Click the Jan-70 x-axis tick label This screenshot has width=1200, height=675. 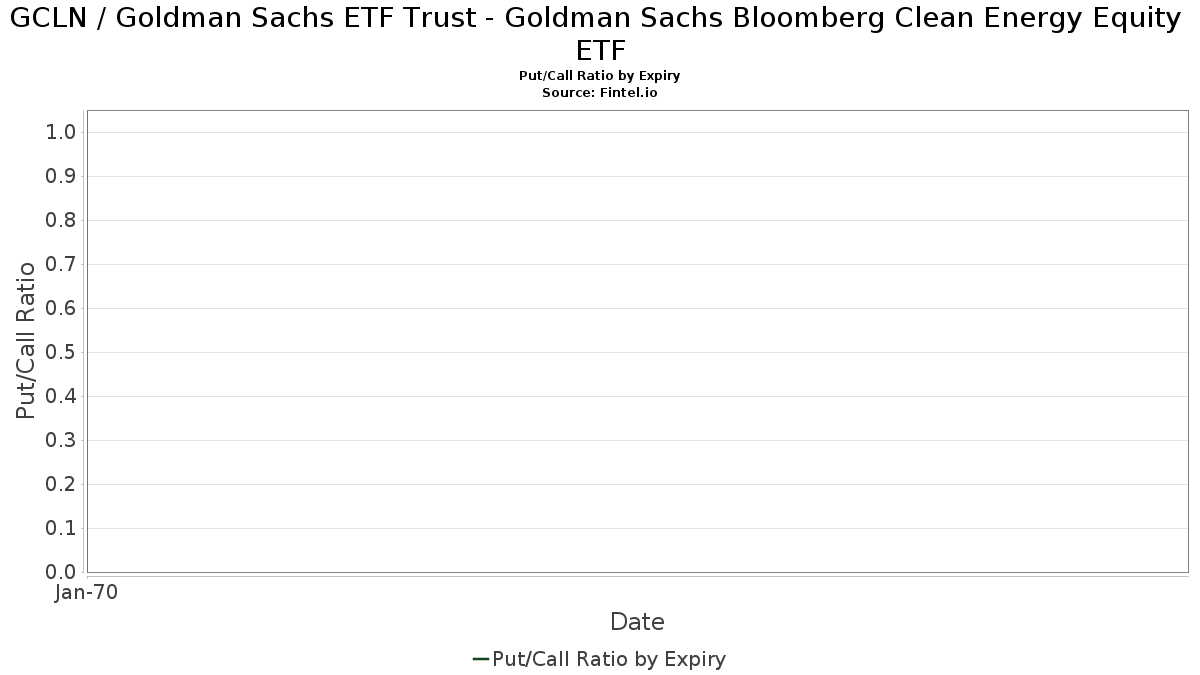coord(87,592)
